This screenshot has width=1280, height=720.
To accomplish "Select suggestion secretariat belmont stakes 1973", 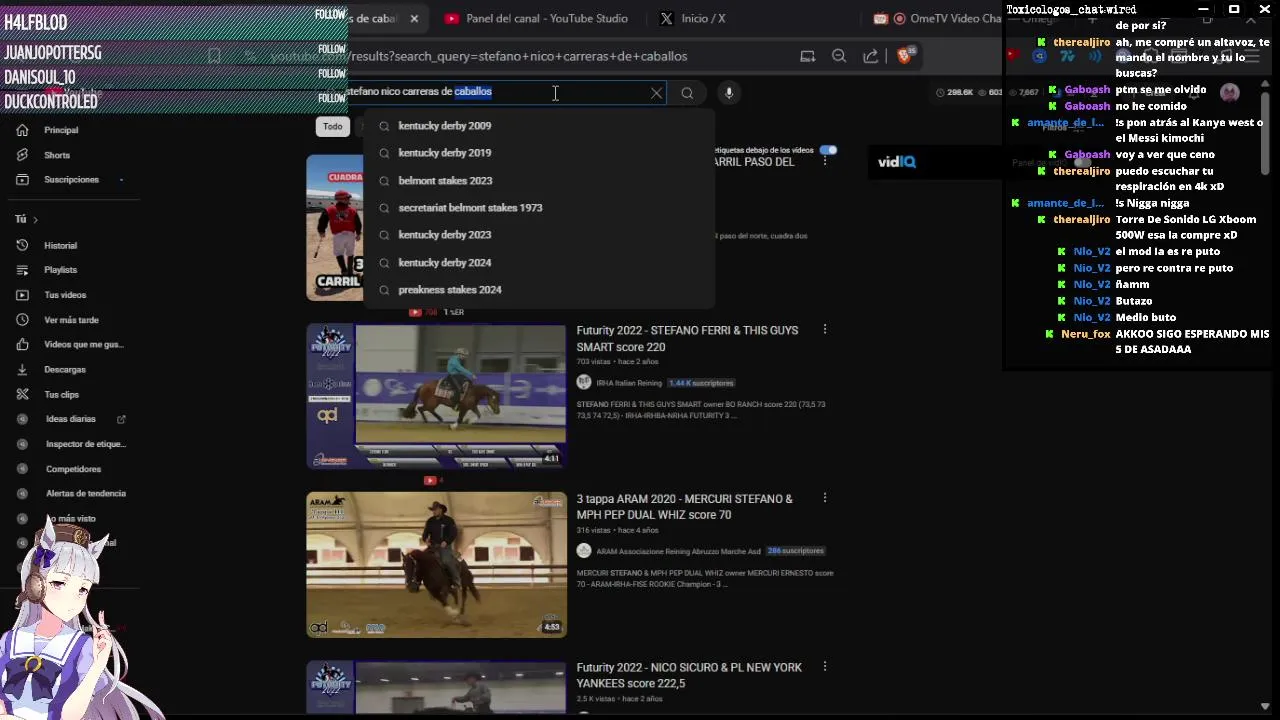I will coord(540,208).
